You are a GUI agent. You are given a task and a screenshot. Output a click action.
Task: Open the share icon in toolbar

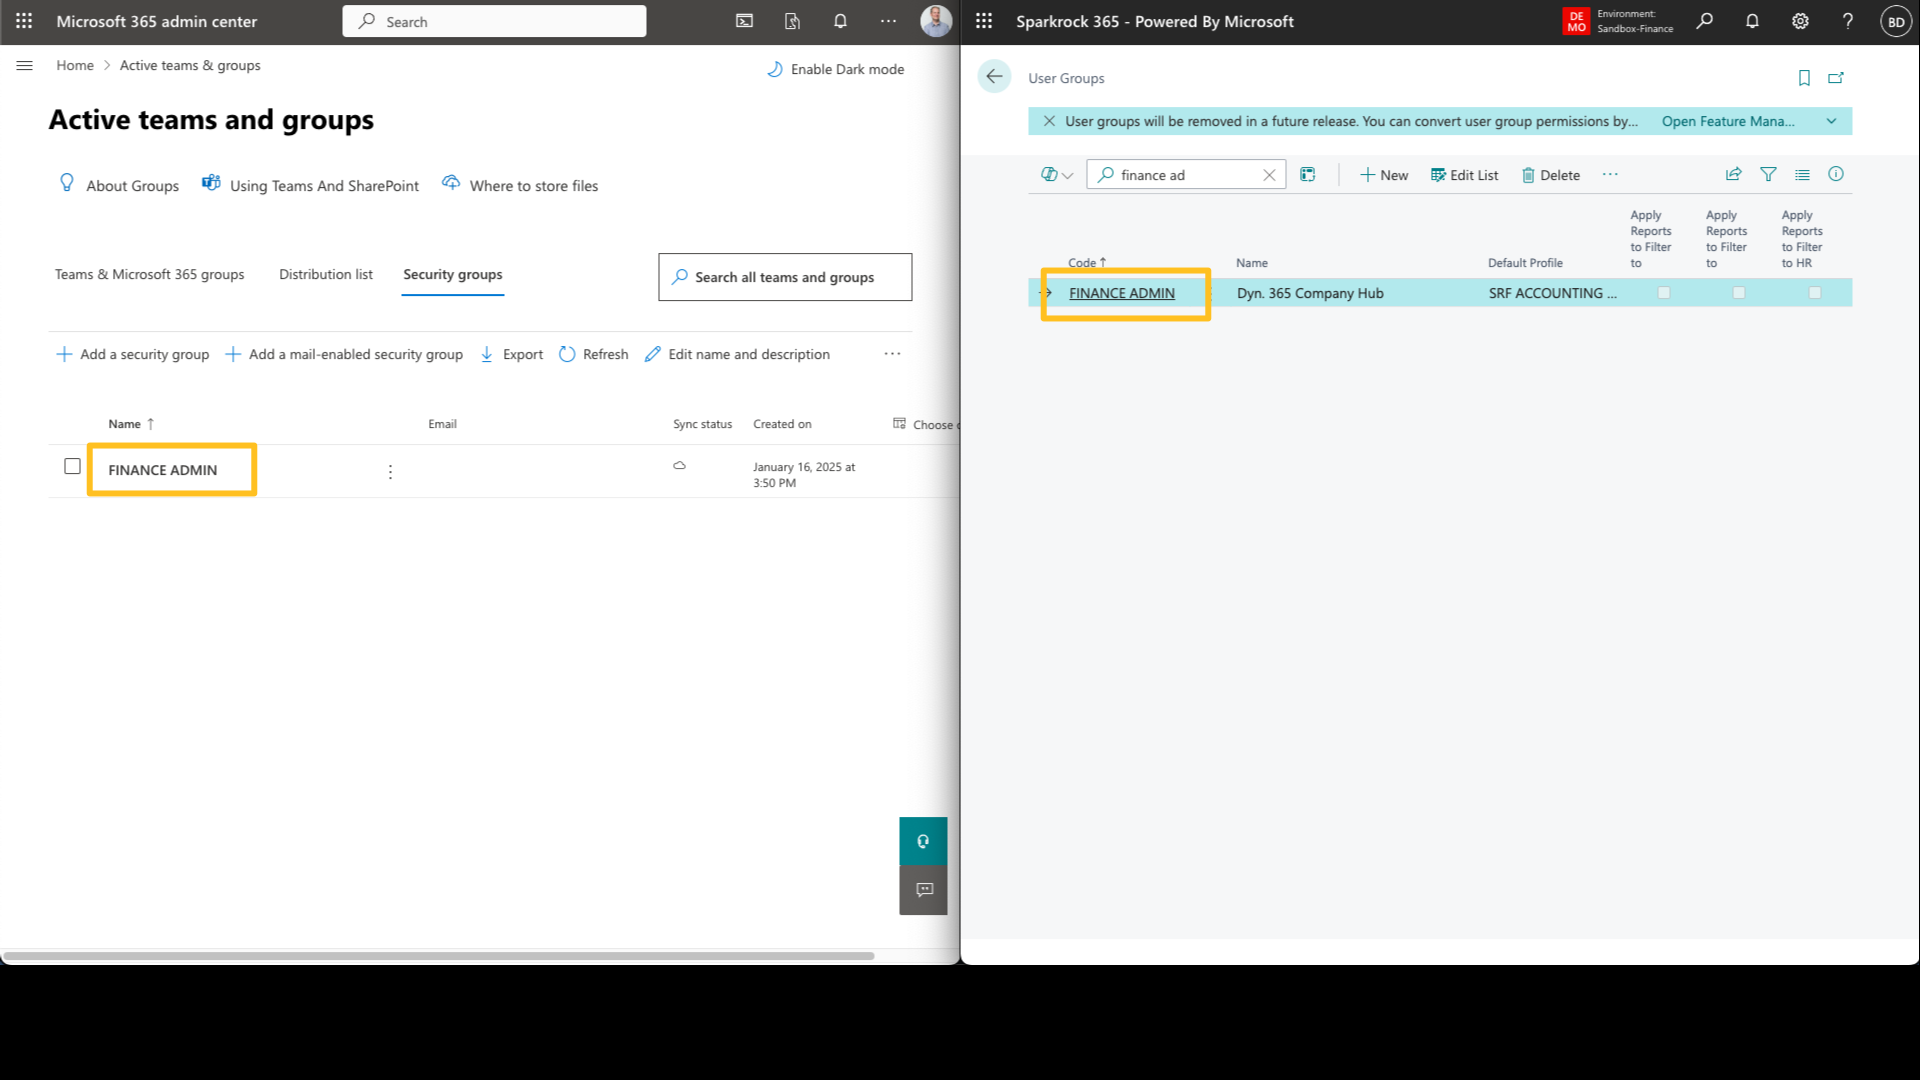(x=1733, y=174)
